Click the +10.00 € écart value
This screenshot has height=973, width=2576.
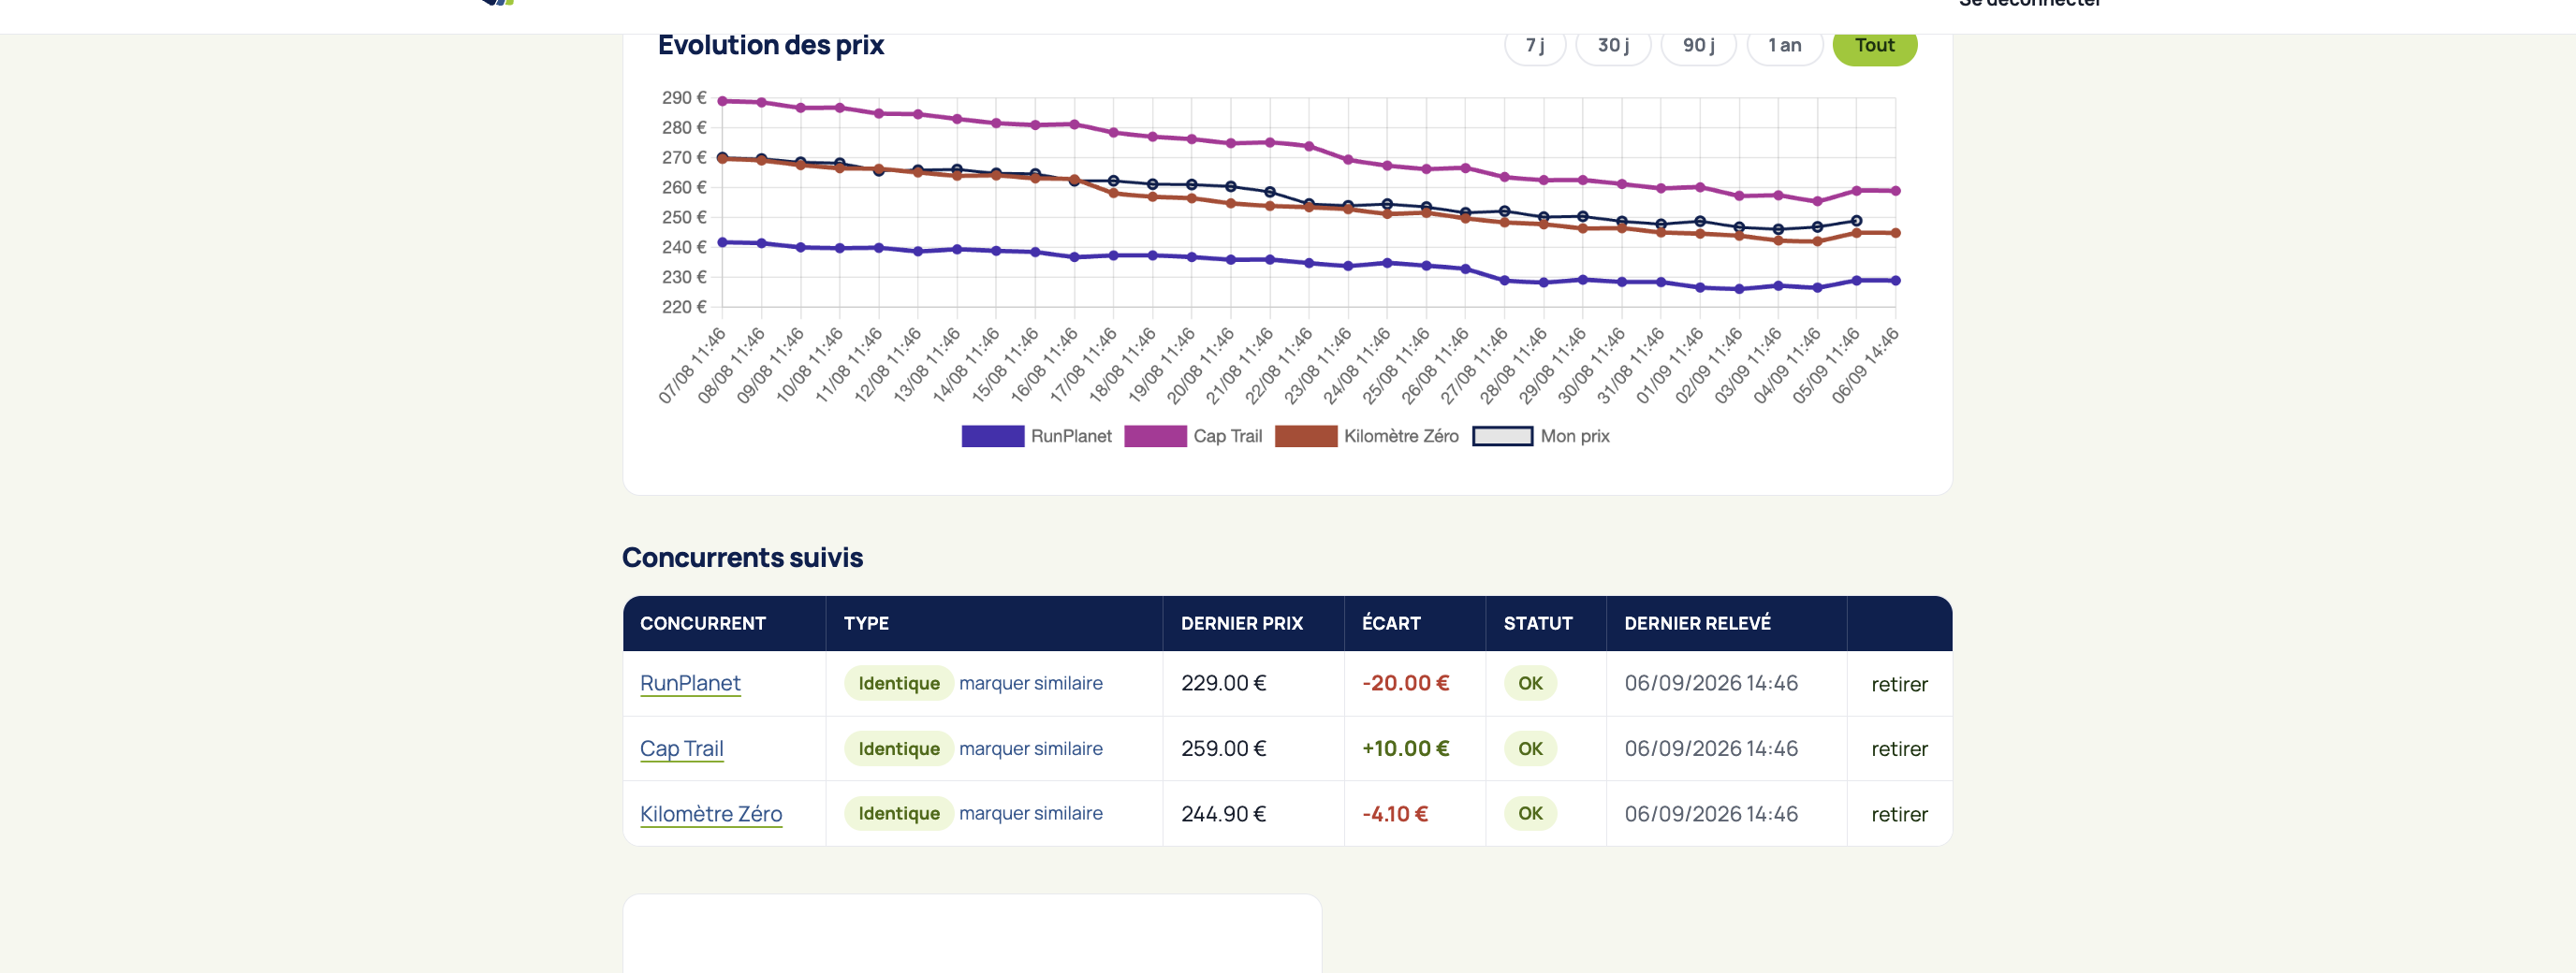click(x=1405, y=748)
